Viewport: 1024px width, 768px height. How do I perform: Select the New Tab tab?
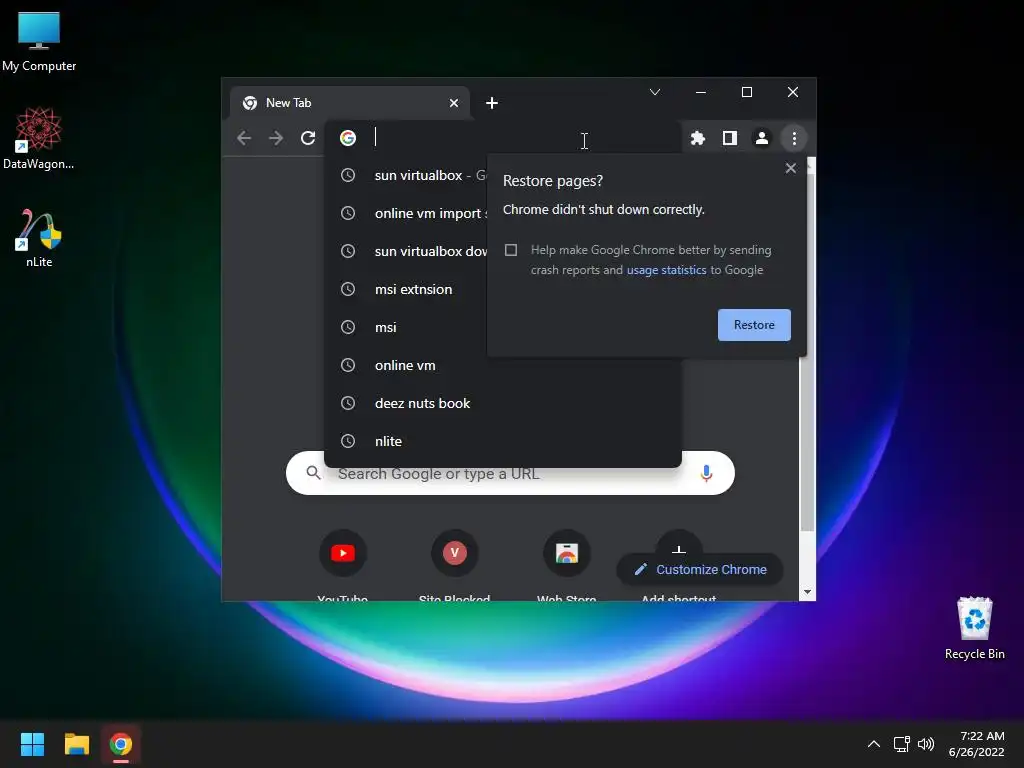tap(349, 103)
